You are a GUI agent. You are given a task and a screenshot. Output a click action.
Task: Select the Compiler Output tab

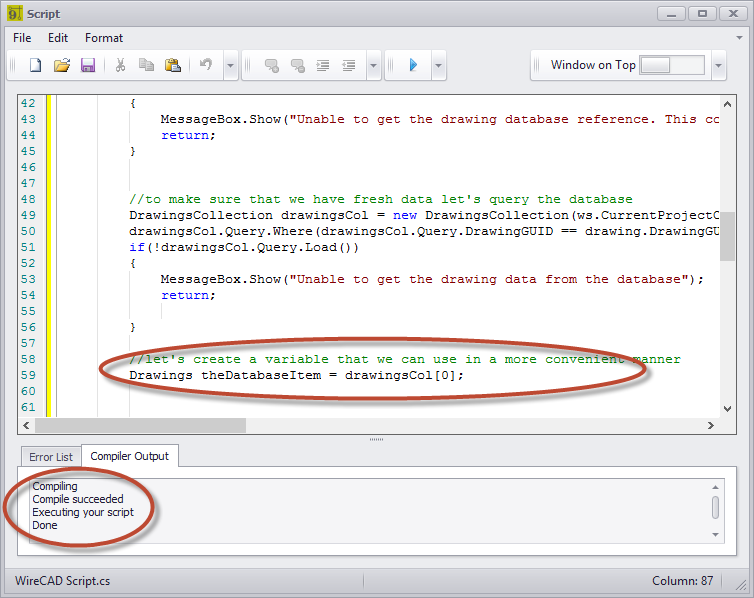pos(130,456)
